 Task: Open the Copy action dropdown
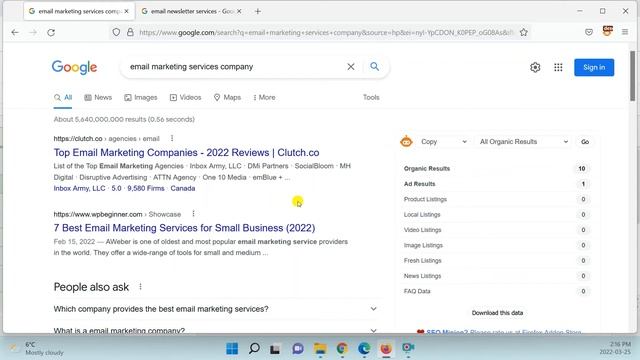click(443, 142)
